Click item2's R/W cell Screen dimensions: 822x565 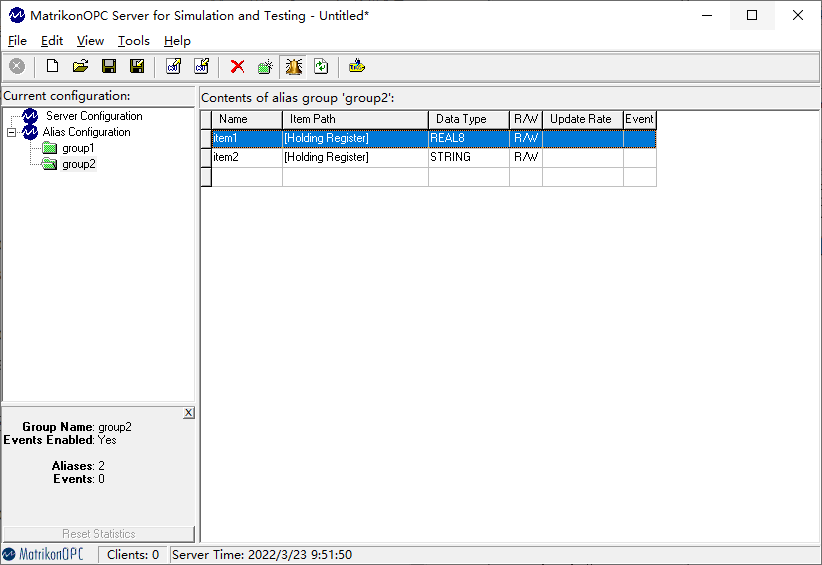tap(526, 158)
